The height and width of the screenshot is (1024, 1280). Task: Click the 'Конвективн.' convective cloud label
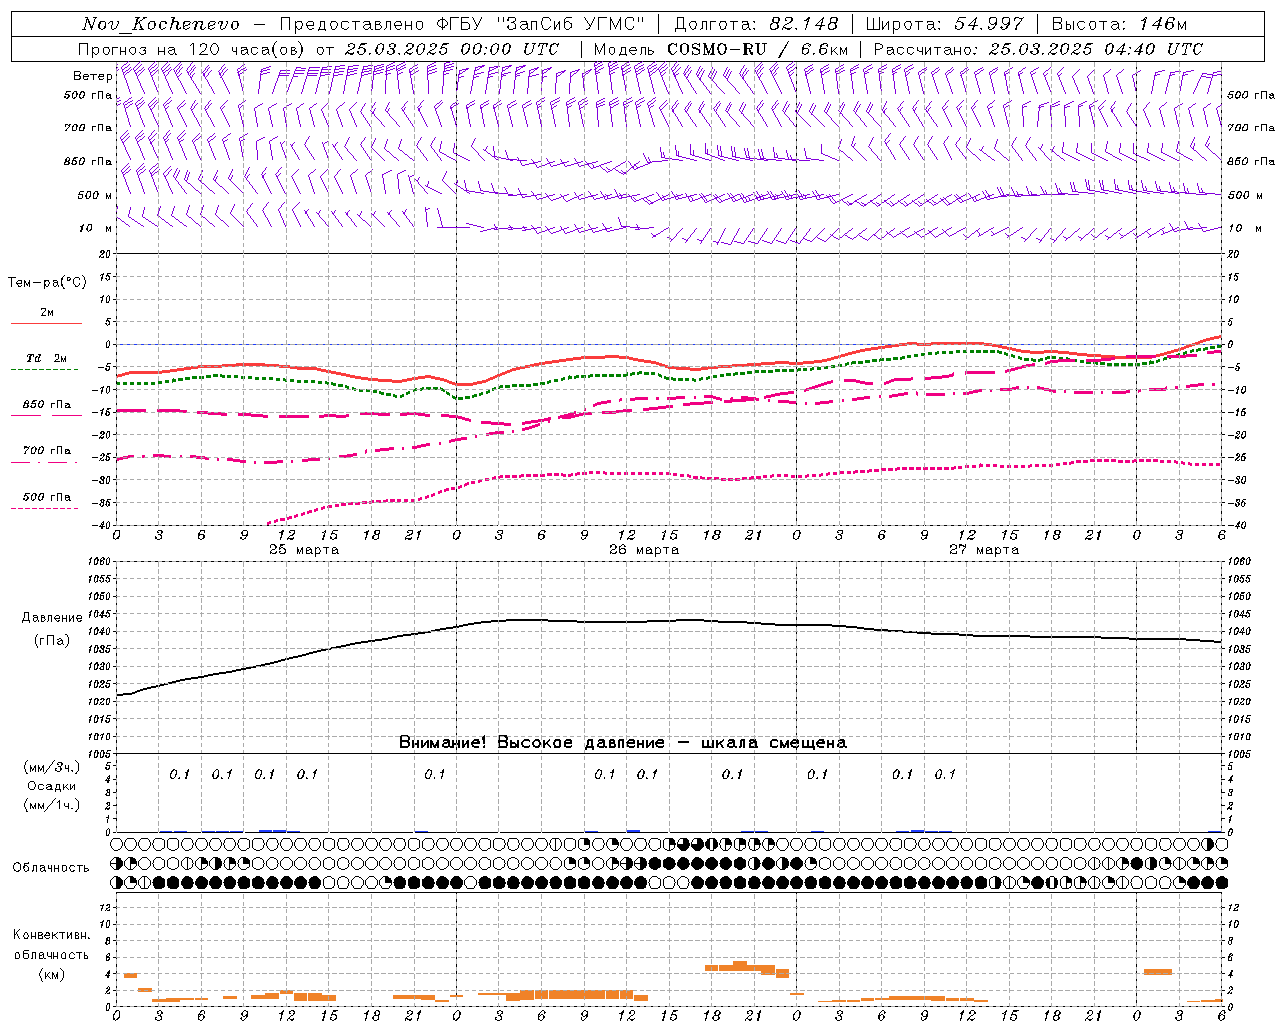[51, 935]
